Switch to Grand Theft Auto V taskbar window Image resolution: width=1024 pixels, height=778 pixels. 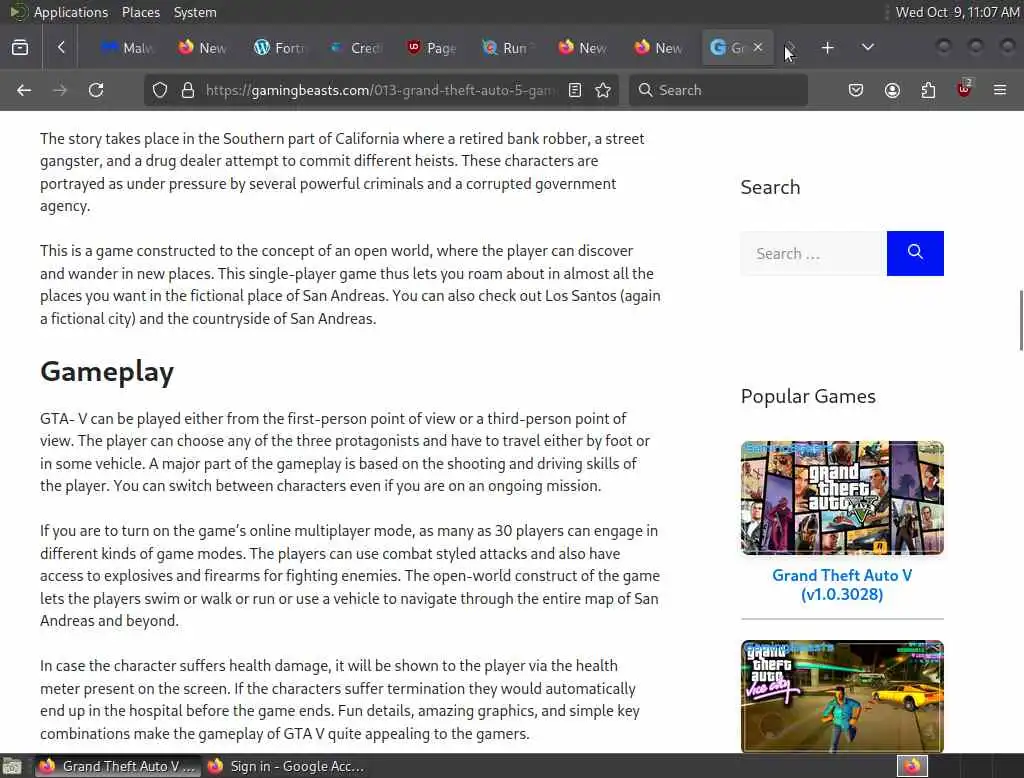tap(118, 766)
